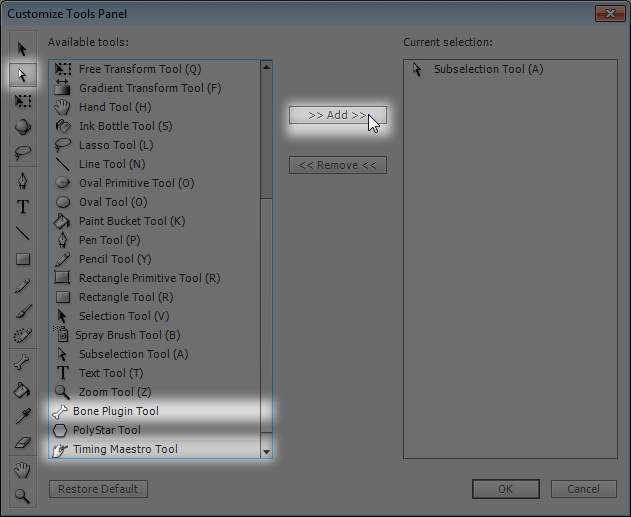Select the Eraser tool icon
631x517 pixels.
click(23, 443)
